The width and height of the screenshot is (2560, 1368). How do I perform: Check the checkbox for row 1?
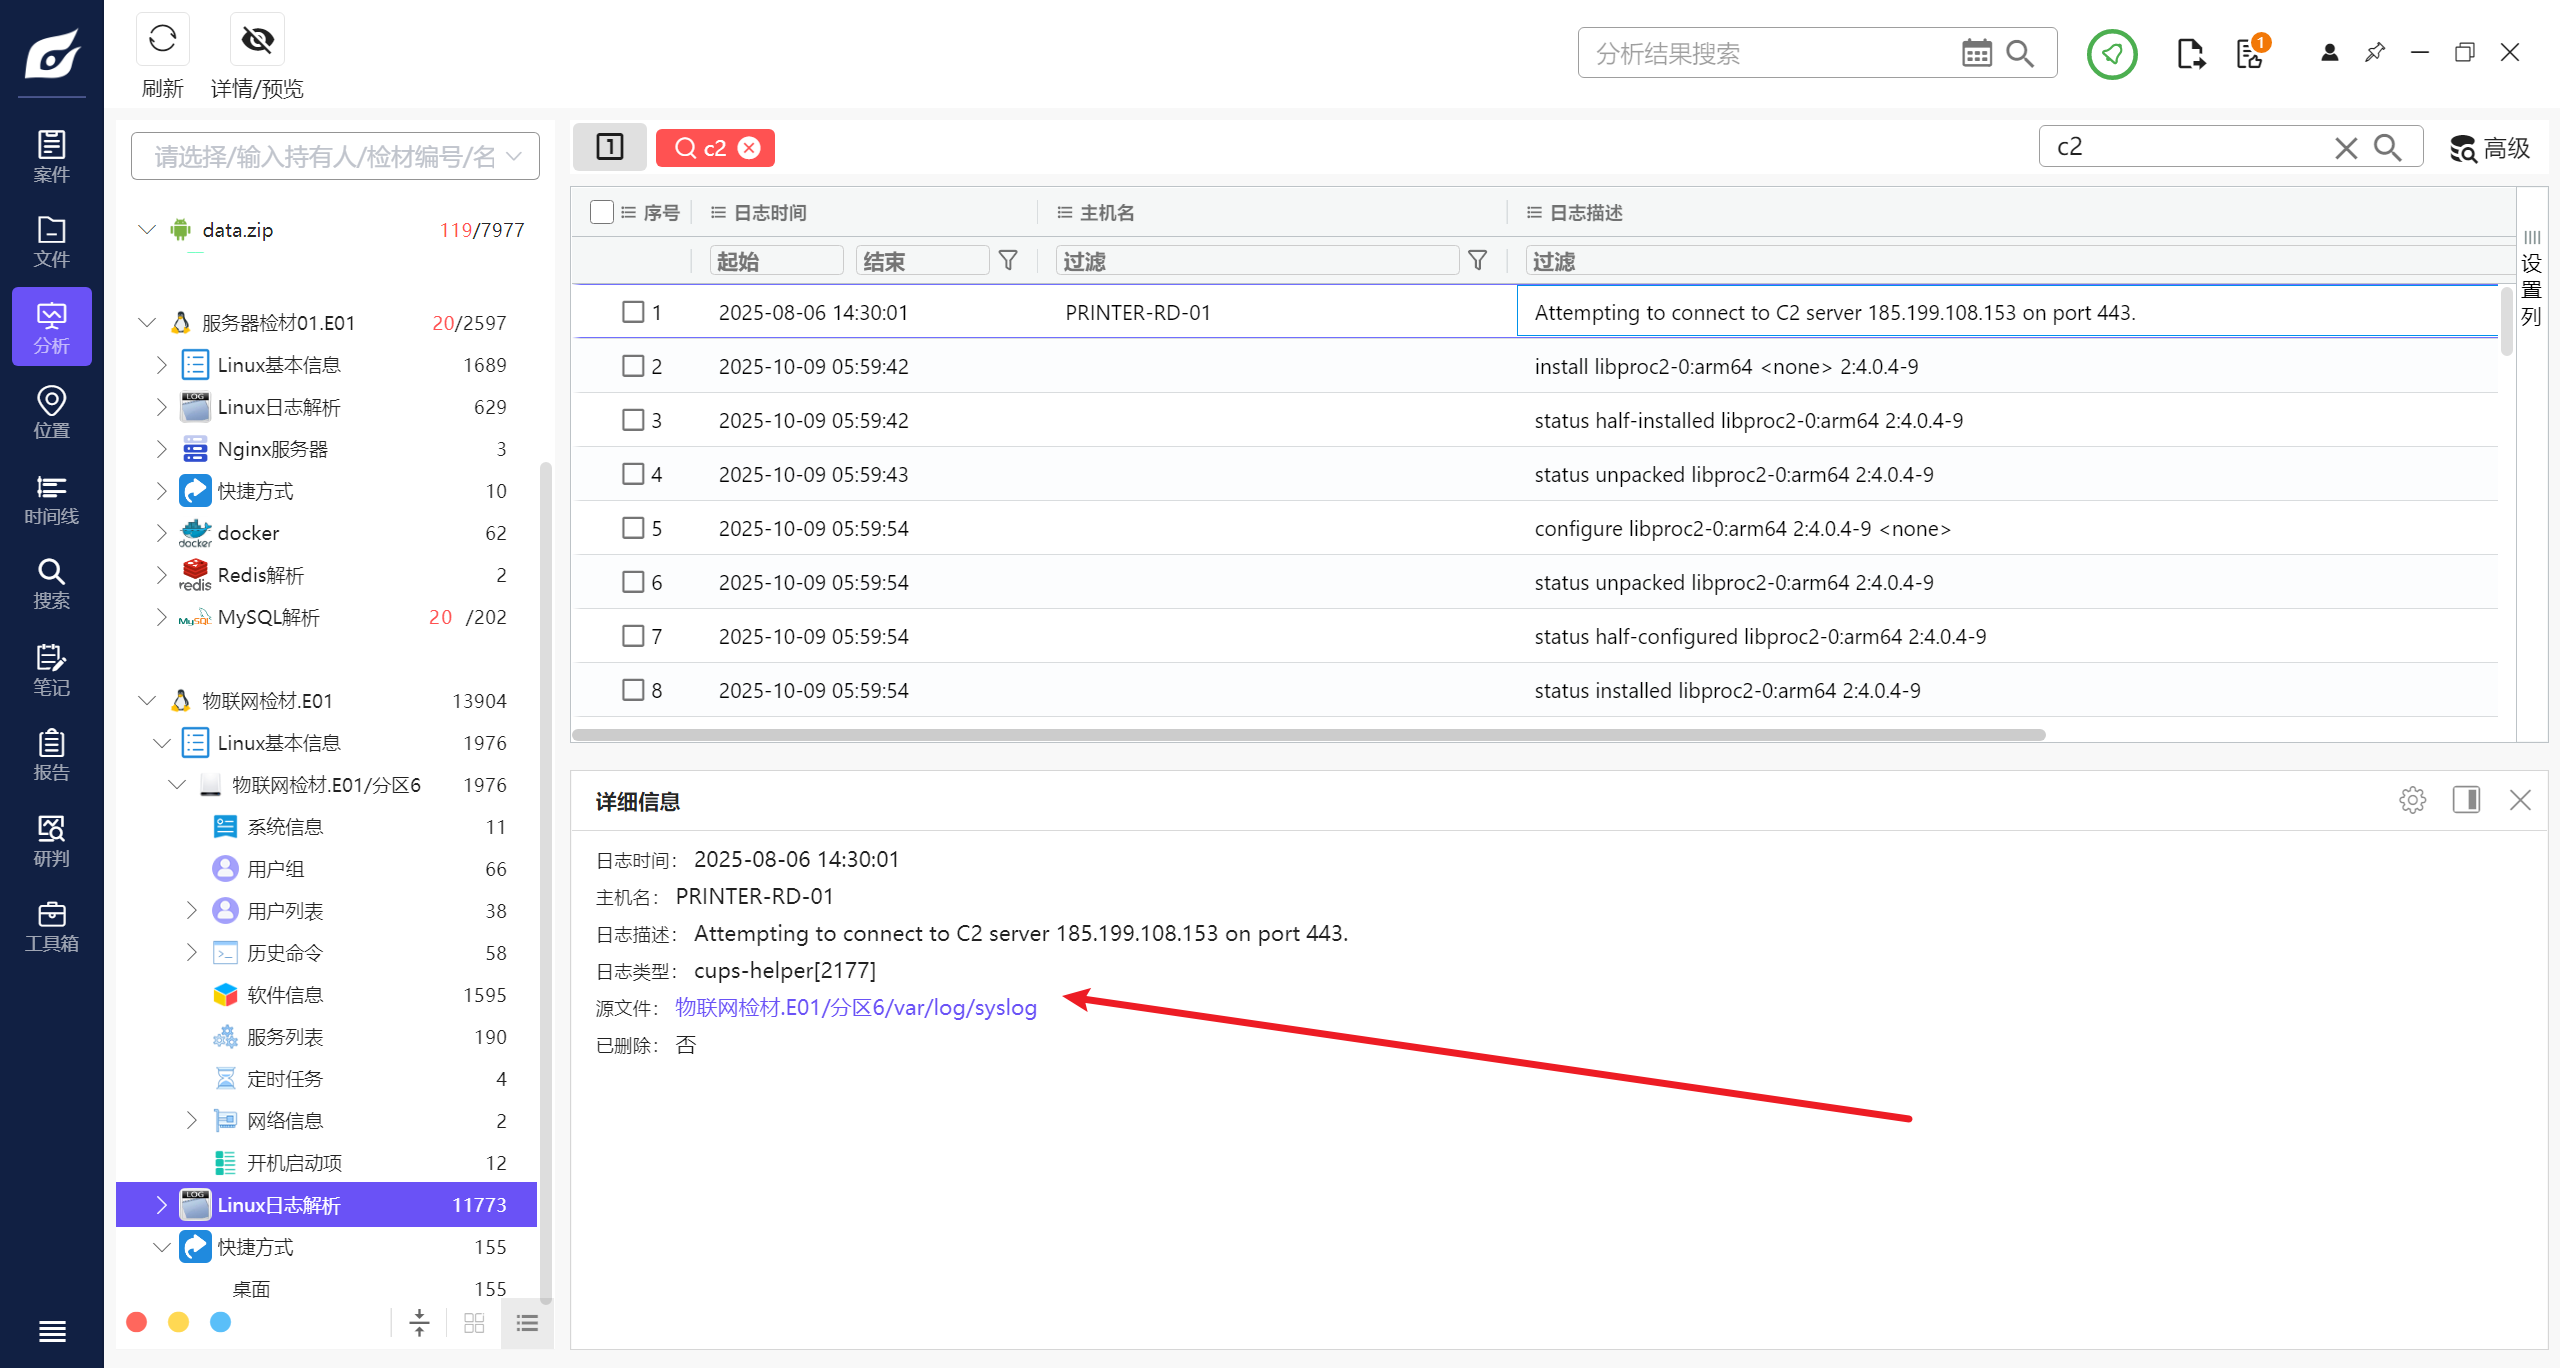(x=633, y=312)
